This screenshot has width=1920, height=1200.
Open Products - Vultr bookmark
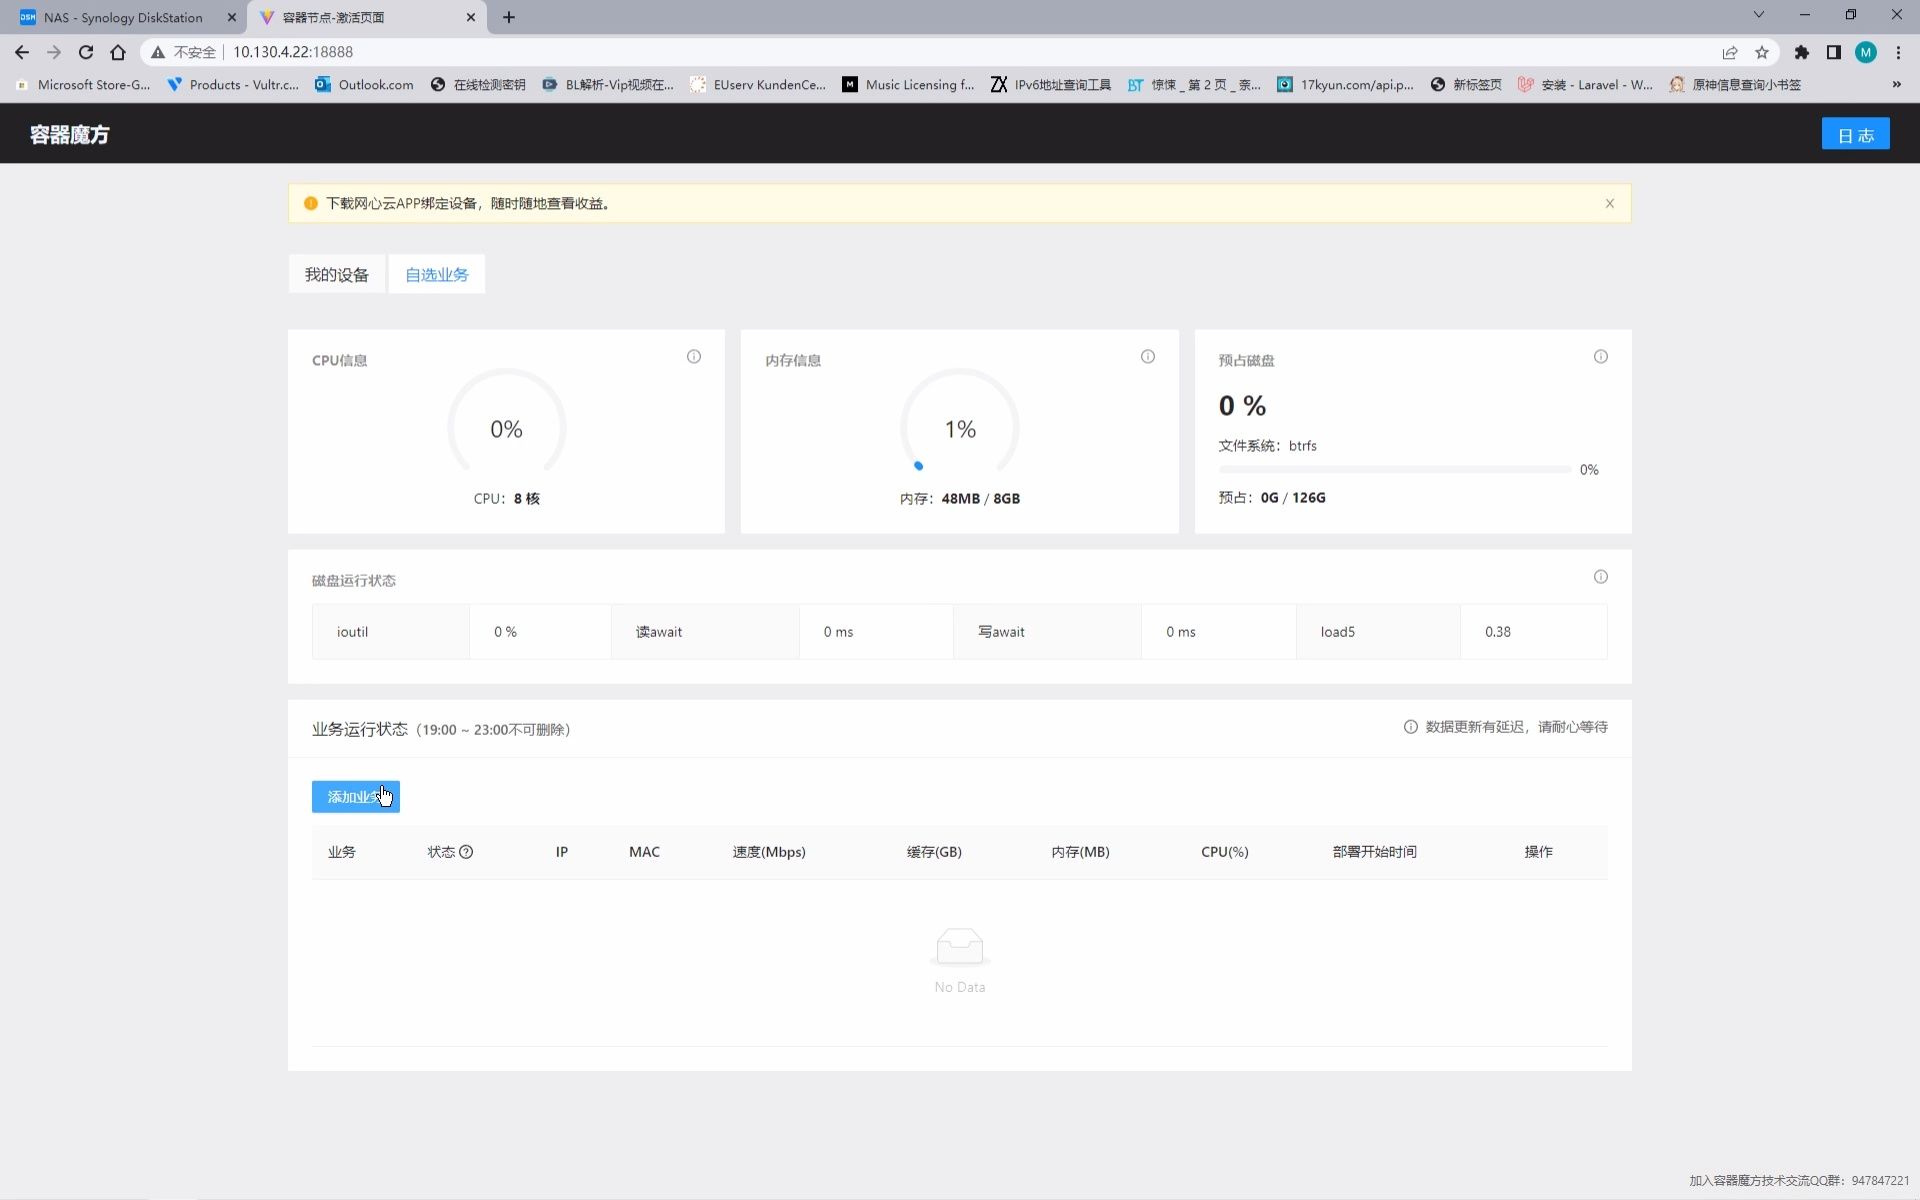[x=233, y=85]
